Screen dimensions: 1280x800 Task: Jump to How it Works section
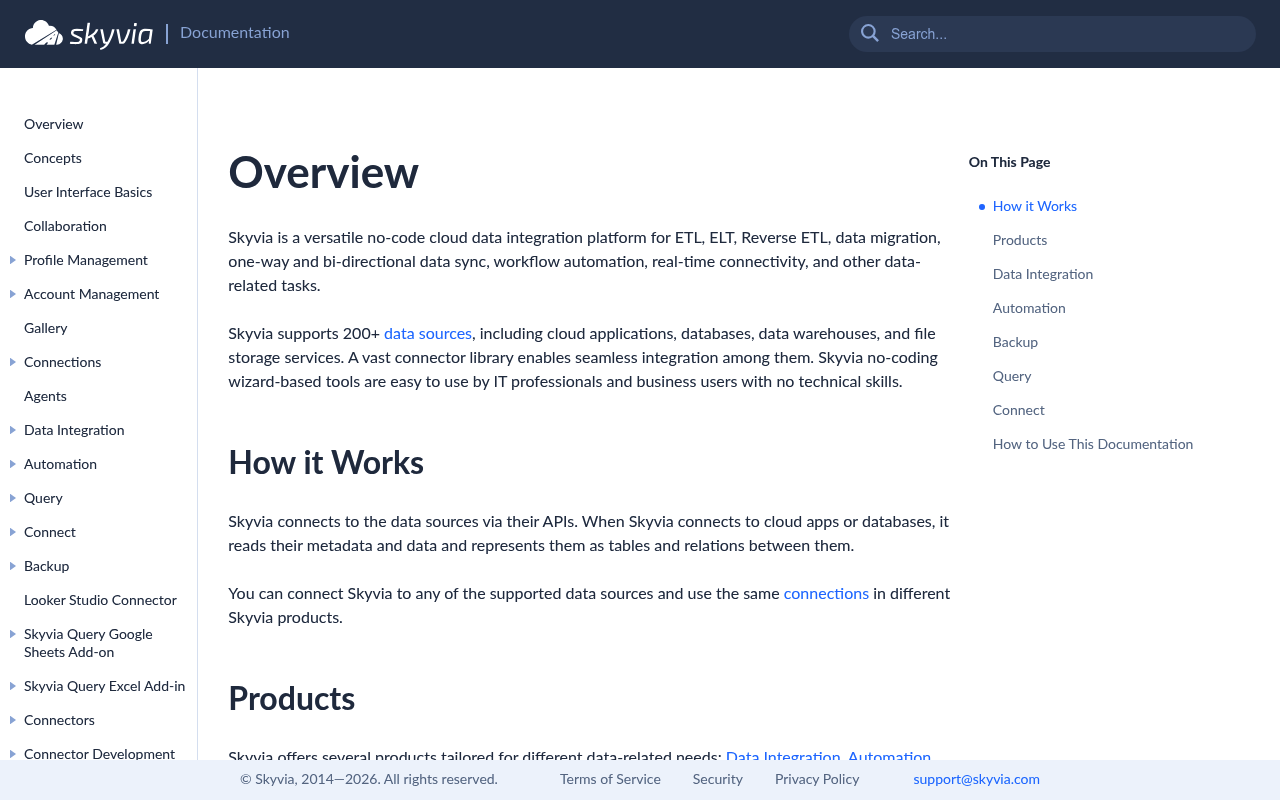1035,206
